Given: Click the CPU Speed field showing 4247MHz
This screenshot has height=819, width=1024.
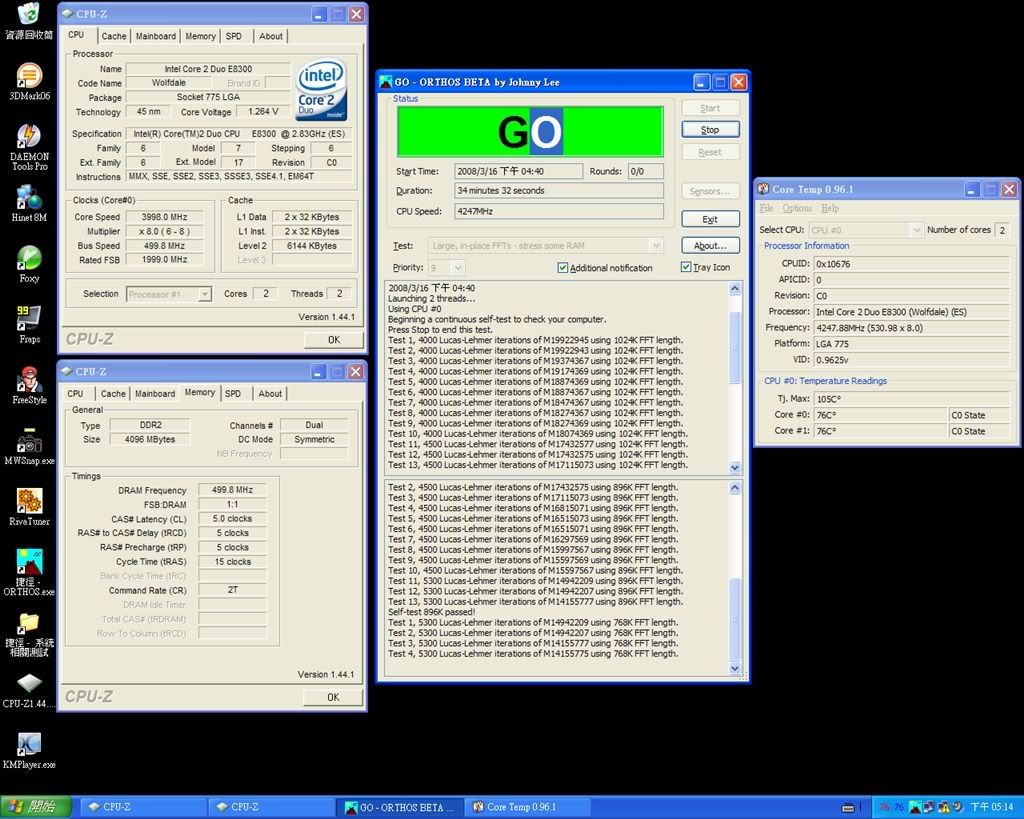Looking at the screenshot, I should tap(559, 212).
